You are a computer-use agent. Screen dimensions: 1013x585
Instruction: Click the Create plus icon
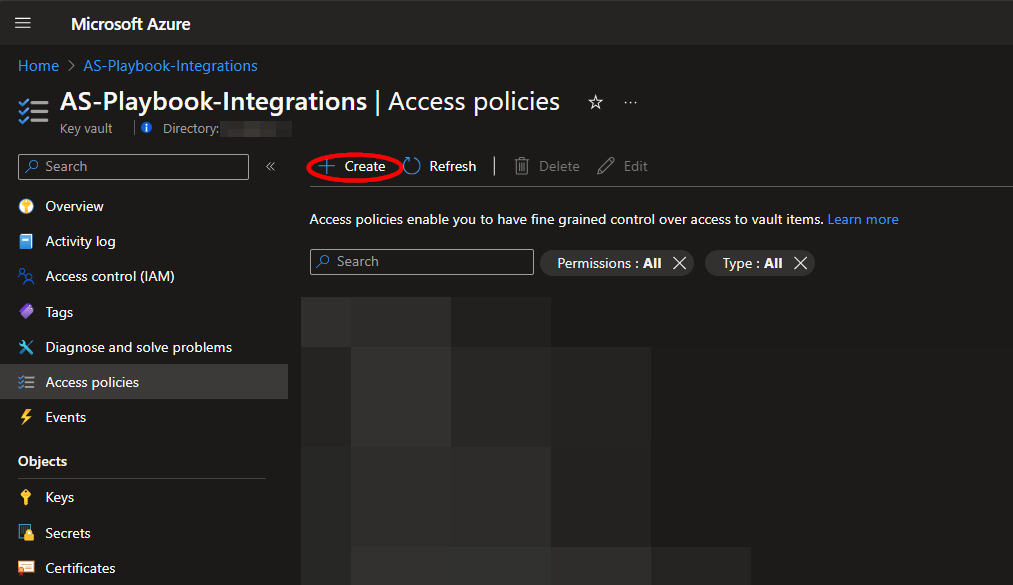327,167
